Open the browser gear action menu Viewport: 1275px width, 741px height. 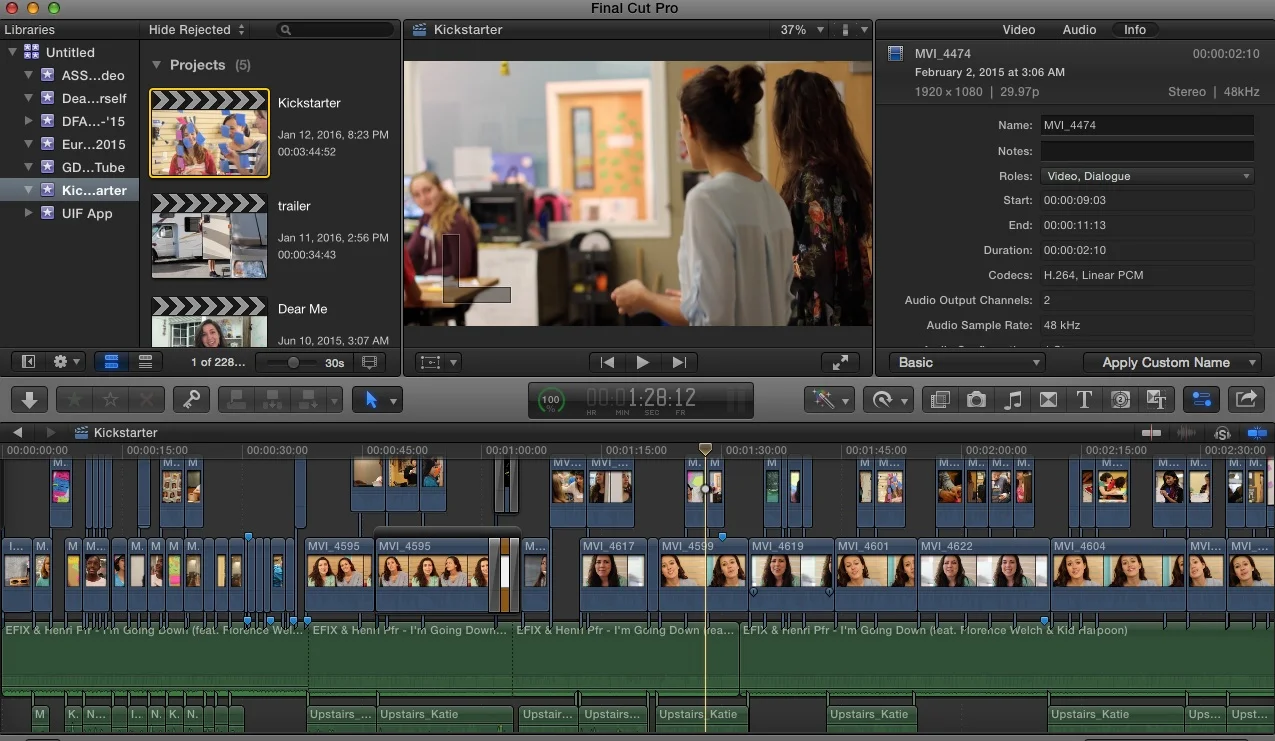point(66,362)
